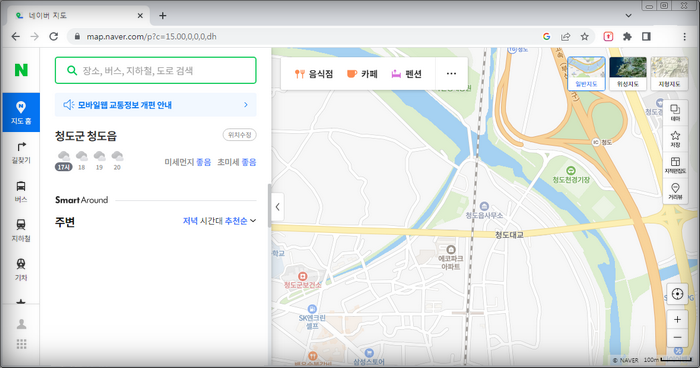Click the 거리뷰 street view icon
Image resolution: width=700 pixels, height=368 pixels.
click(x=675, y=191)
